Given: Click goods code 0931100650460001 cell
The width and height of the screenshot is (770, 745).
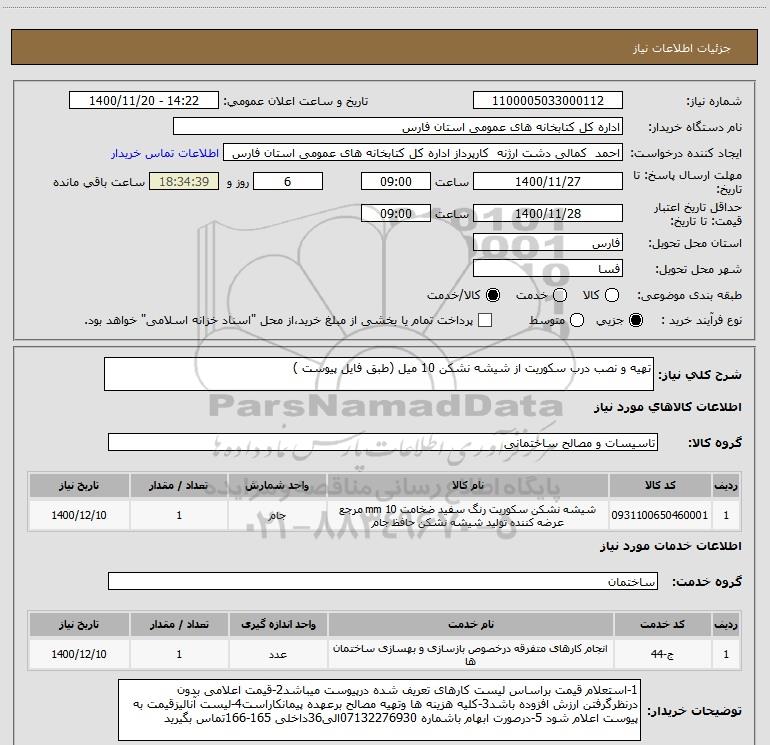Looking at the screenshot, I should point(660,515).
